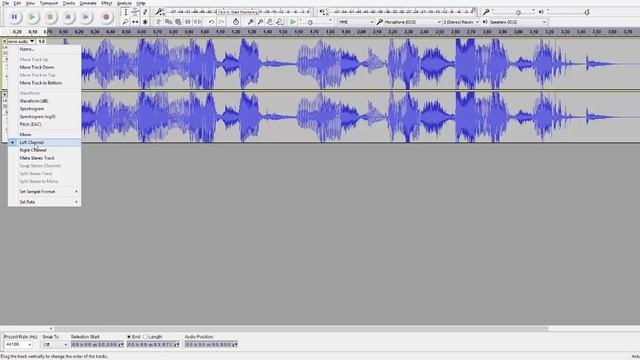Open the Snap To dropdown

coord(55,344)
